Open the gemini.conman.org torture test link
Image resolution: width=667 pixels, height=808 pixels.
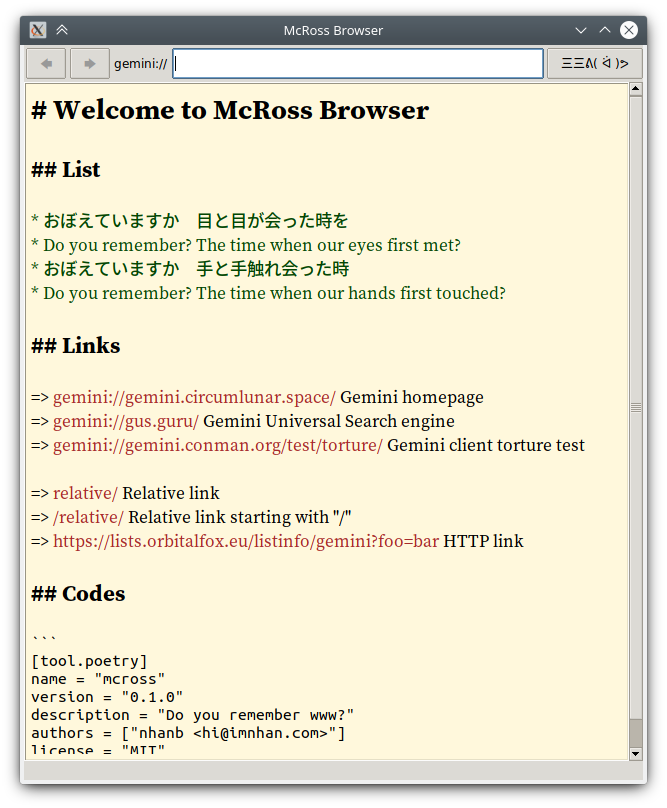point(217,445)
